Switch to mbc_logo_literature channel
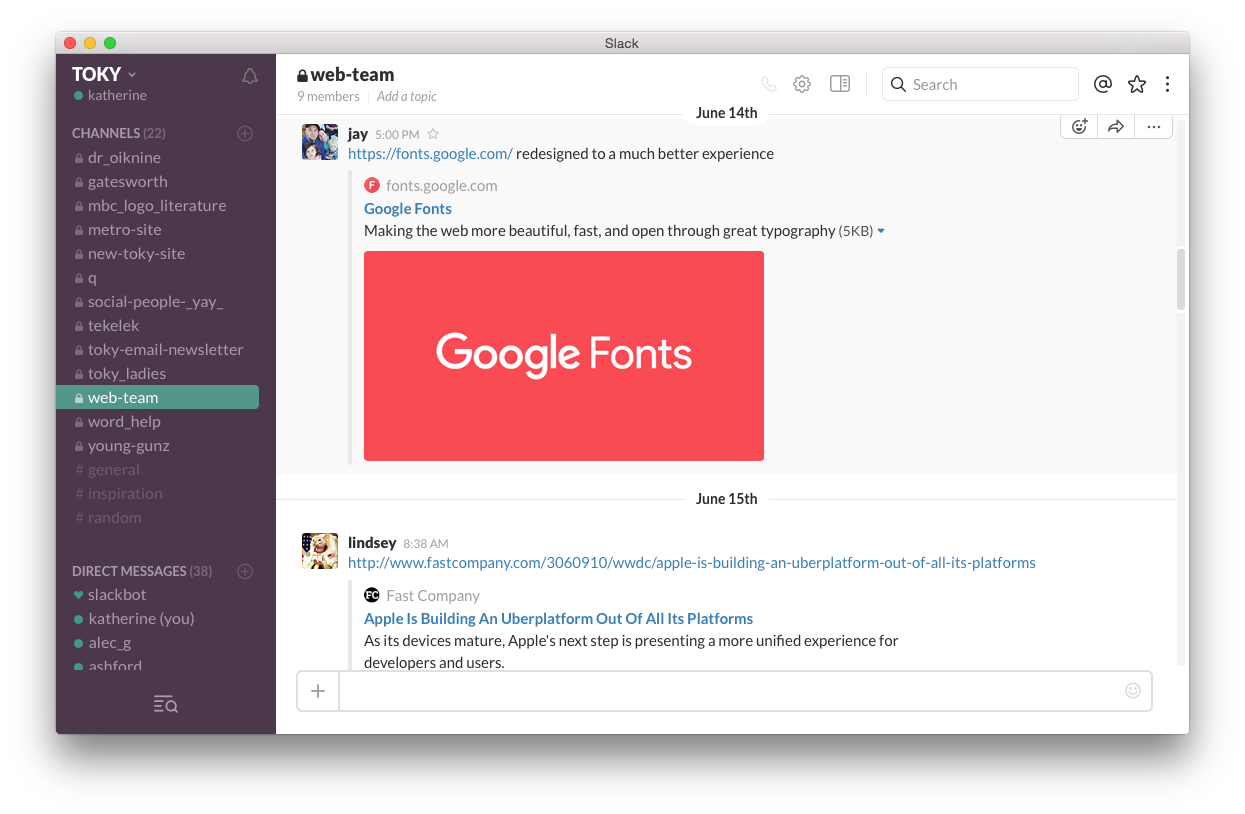The height and width of the screenshot is (814, 1245). tap(157, 205)
